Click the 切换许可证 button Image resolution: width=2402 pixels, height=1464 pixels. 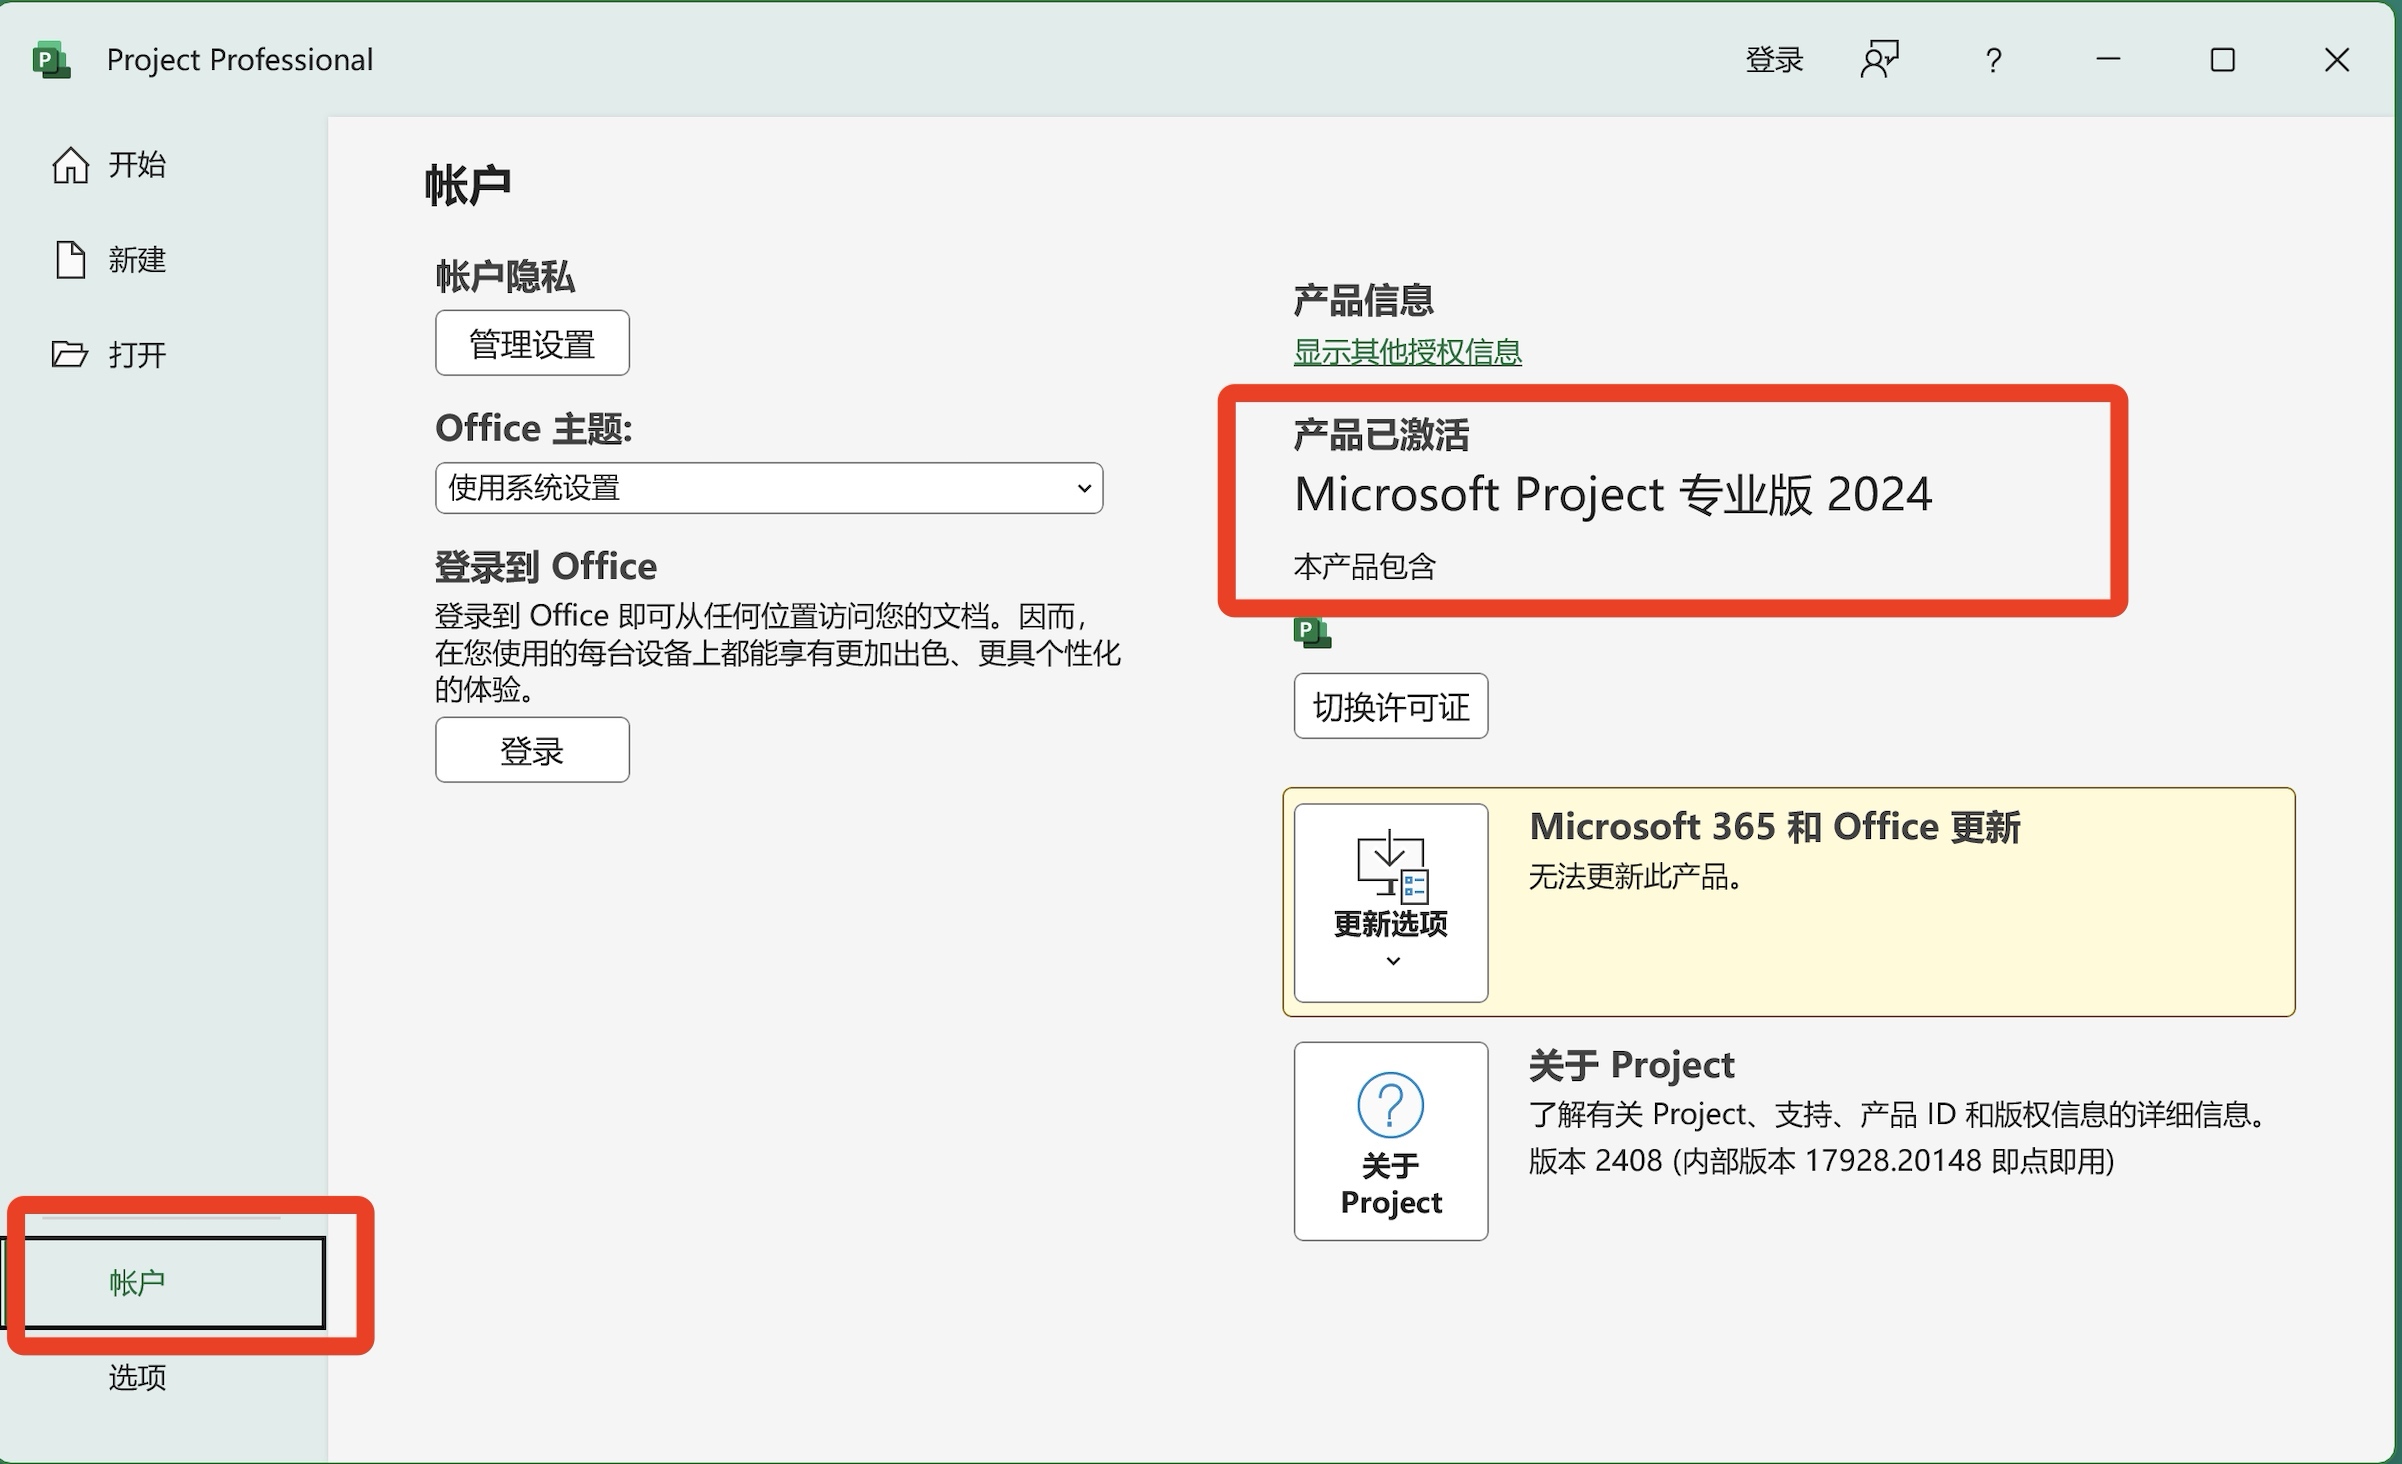coord(1390,706)
